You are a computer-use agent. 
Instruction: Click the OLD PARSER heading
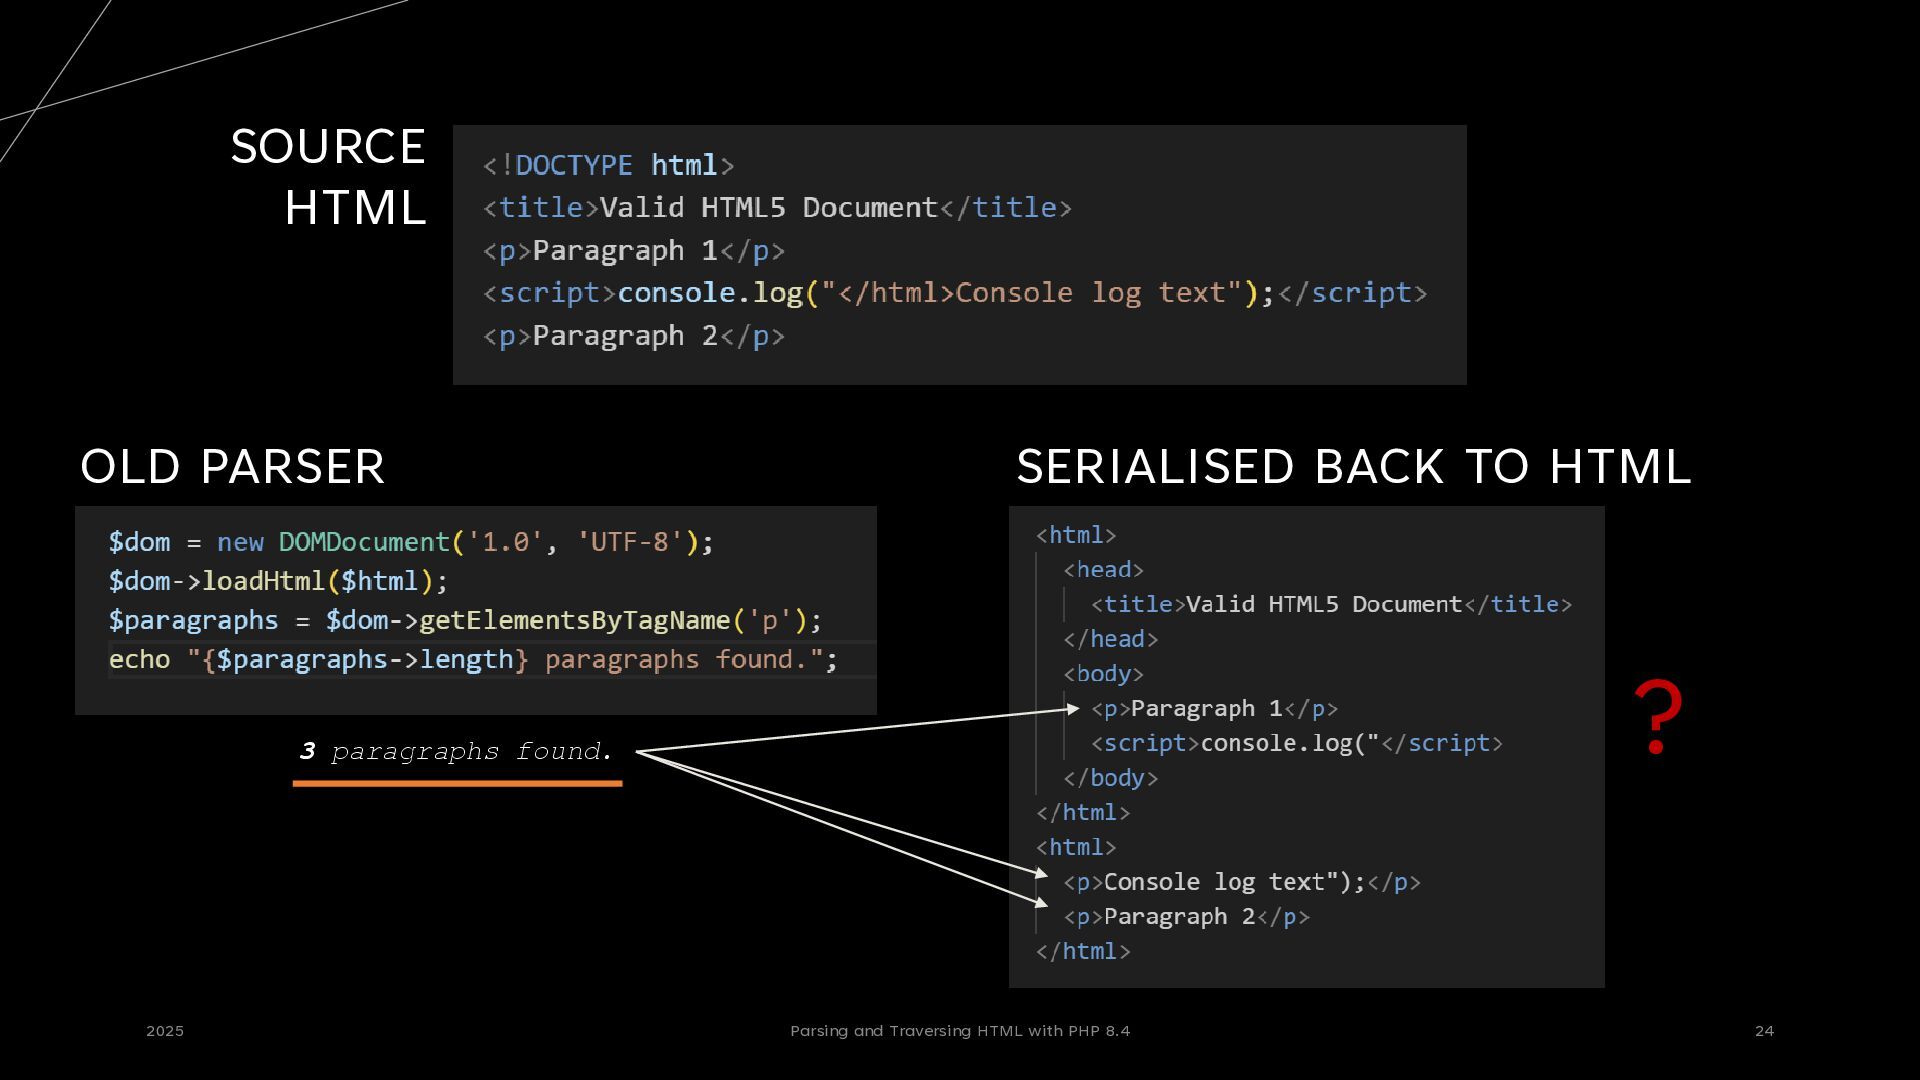click(x=232, y=467)
